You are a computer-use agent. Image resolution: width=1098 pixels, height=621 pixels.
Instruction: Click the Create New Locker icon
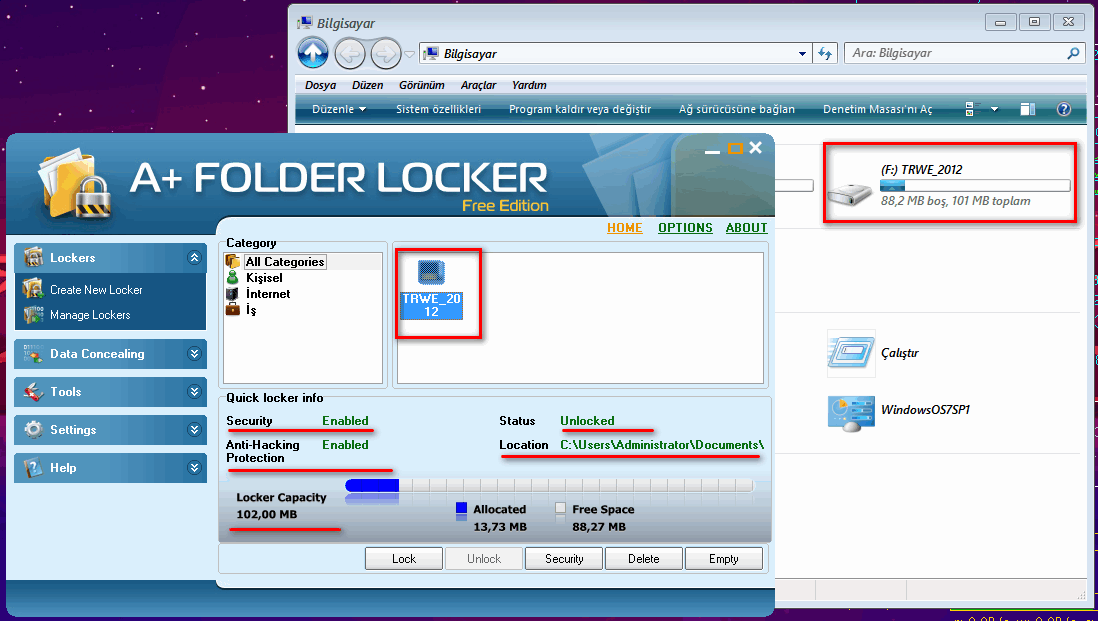[x=33, y=289]
